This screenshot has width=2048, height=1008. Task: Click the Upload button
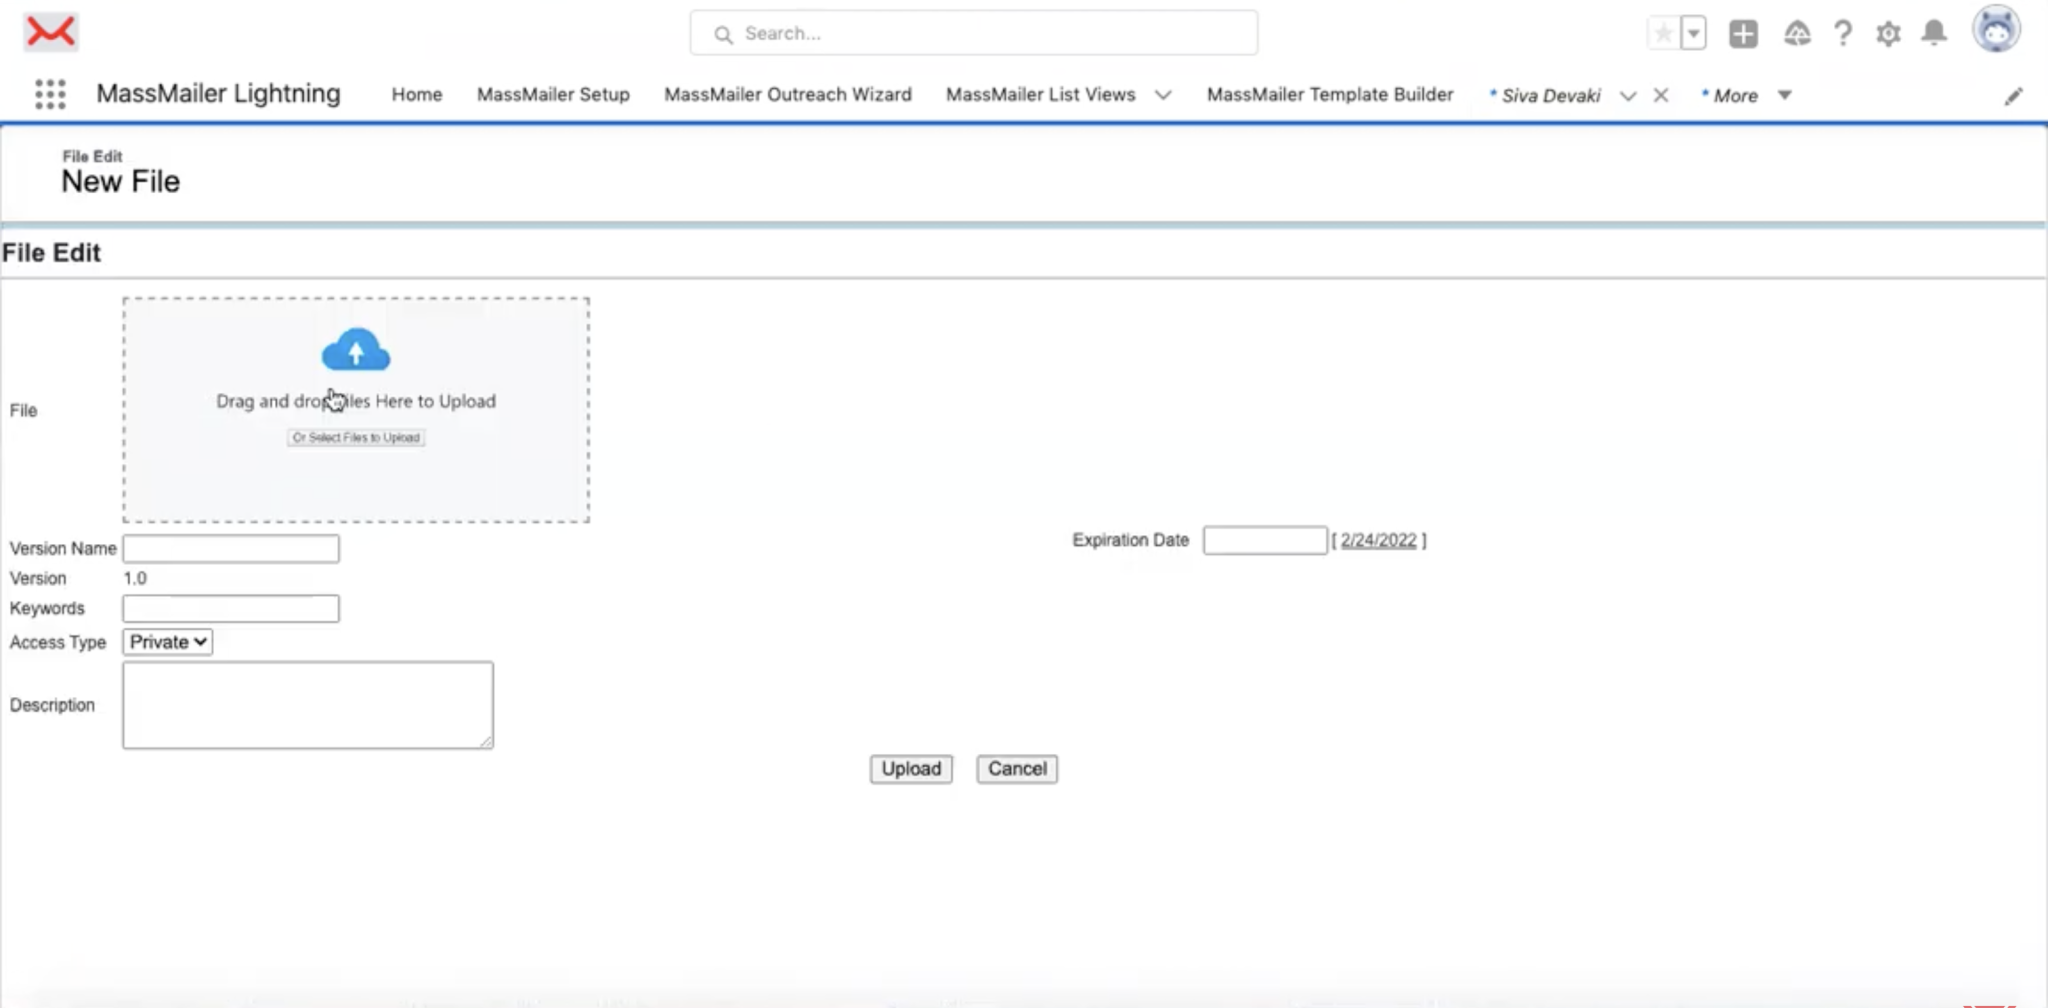coord(909,768)
